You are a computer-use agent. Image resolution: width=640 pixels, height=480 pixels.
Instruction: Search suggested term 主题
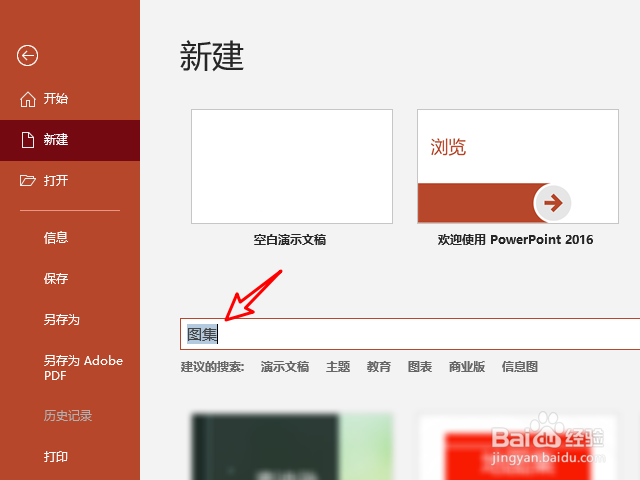pos(338,367)
